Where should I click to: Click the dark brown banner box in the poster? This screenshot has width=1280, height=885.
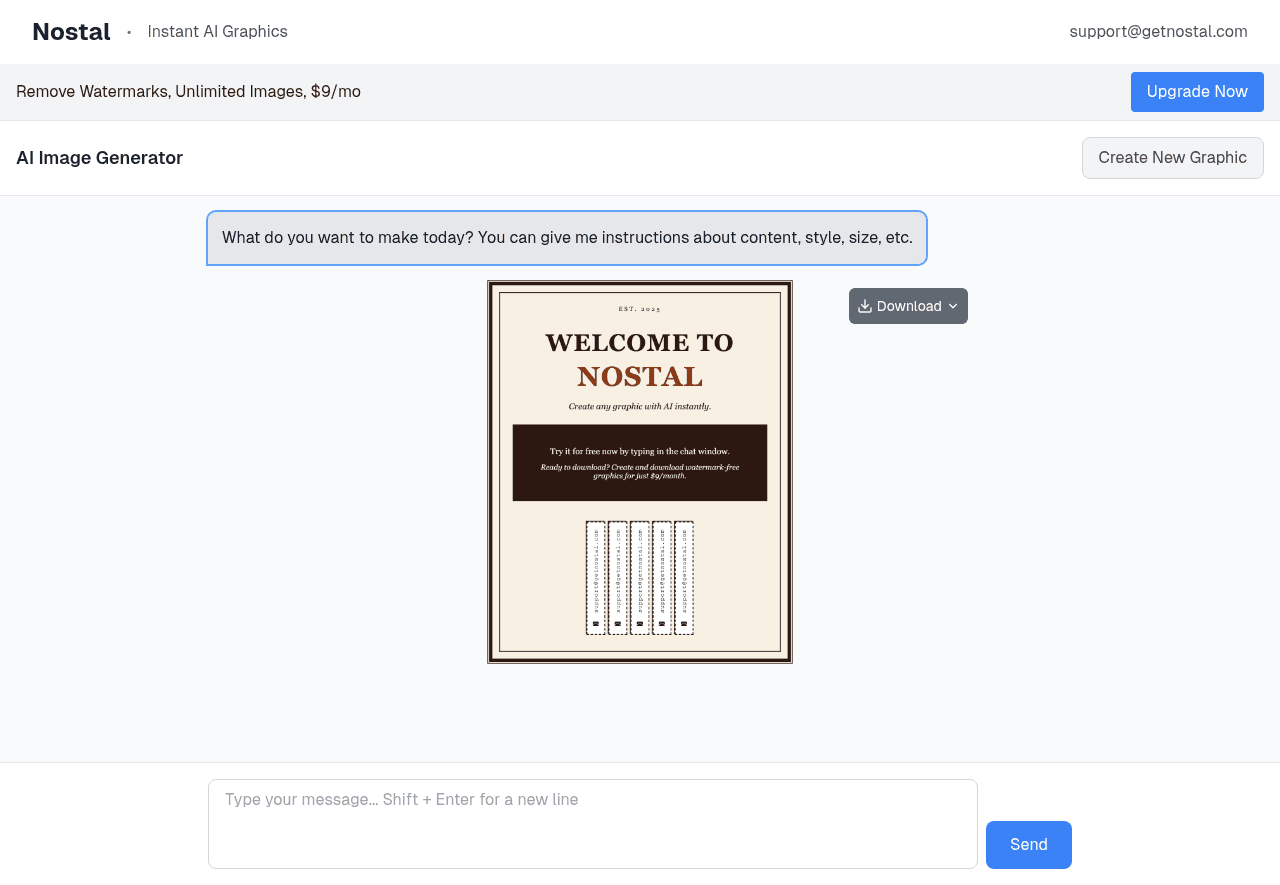640,462
